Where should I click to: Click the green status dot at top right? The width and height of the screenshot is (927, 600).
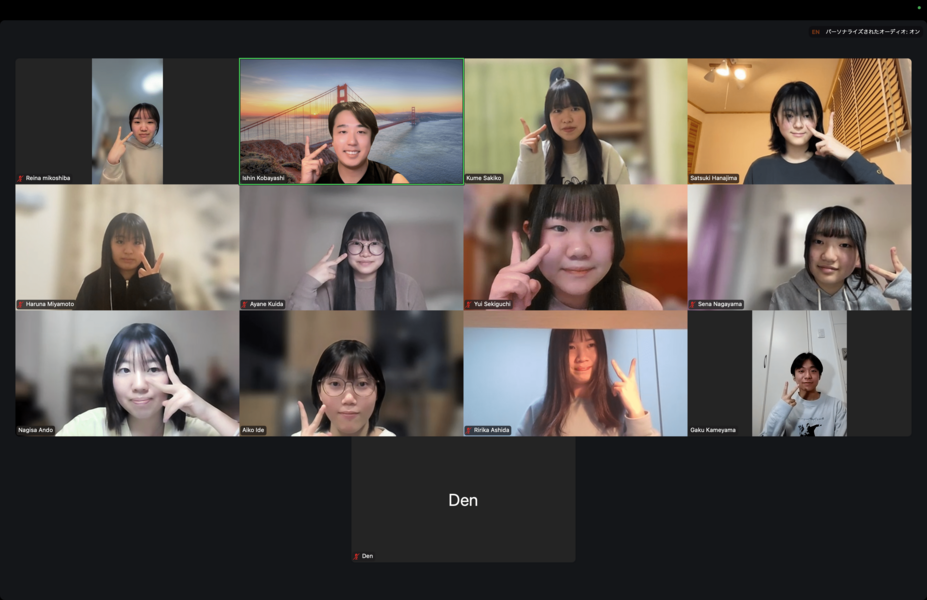[x=919, y=8]
